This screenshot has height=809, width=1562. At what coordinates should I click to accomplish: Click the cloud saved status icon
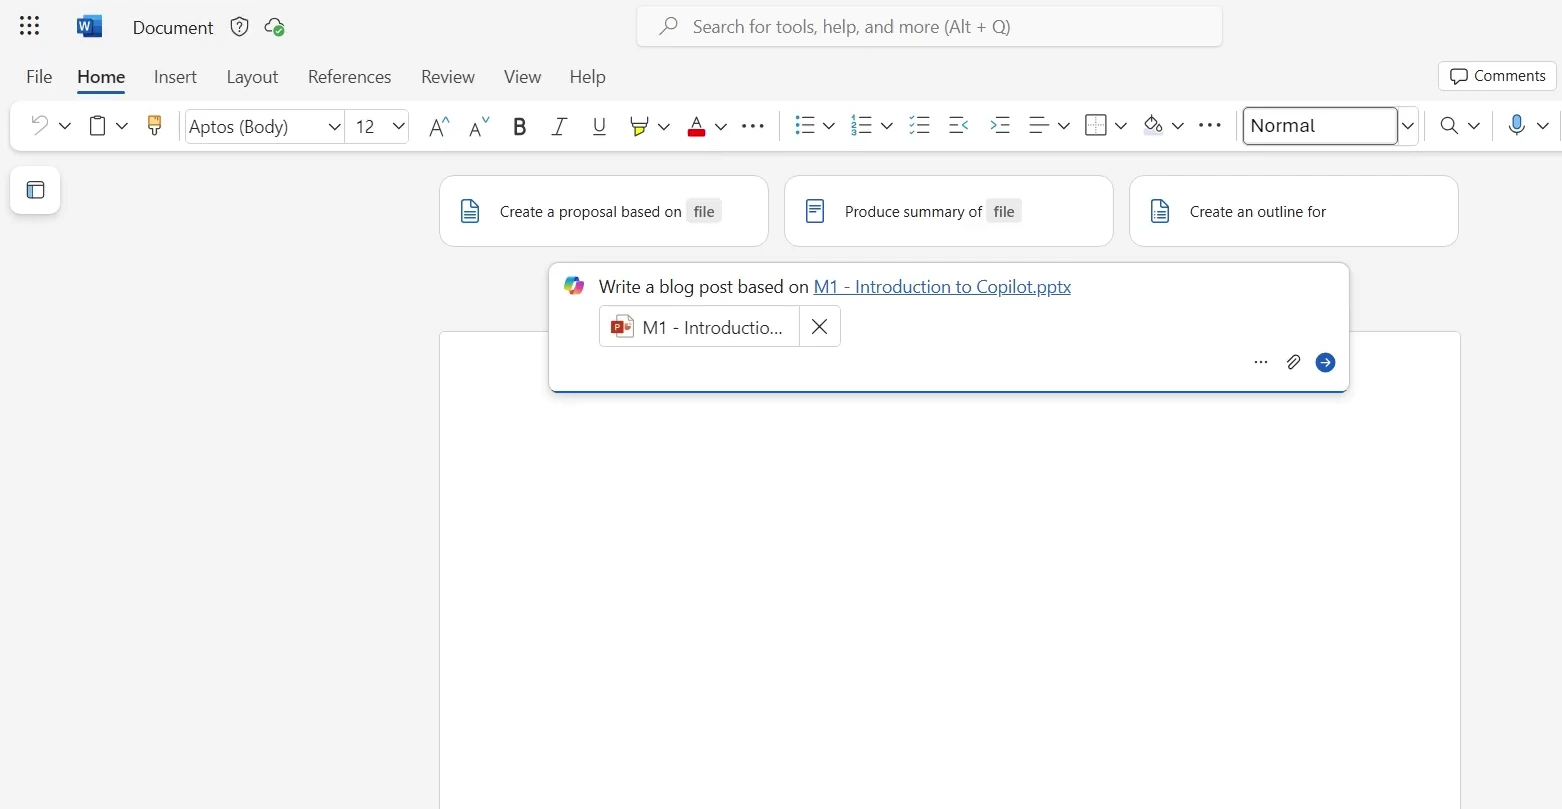(x=274, y=27)
